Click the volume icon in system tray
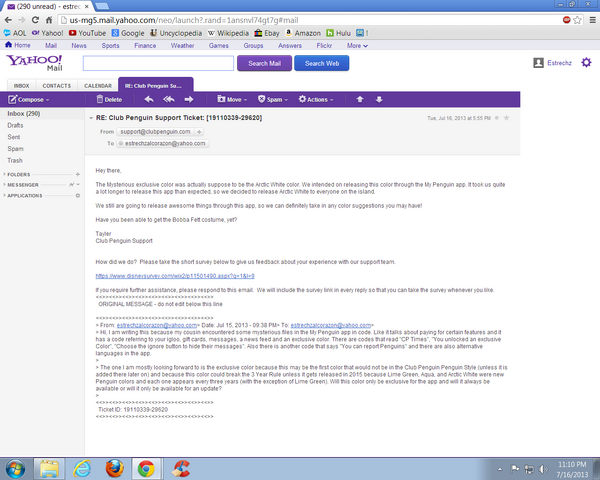 coord(543,469)
